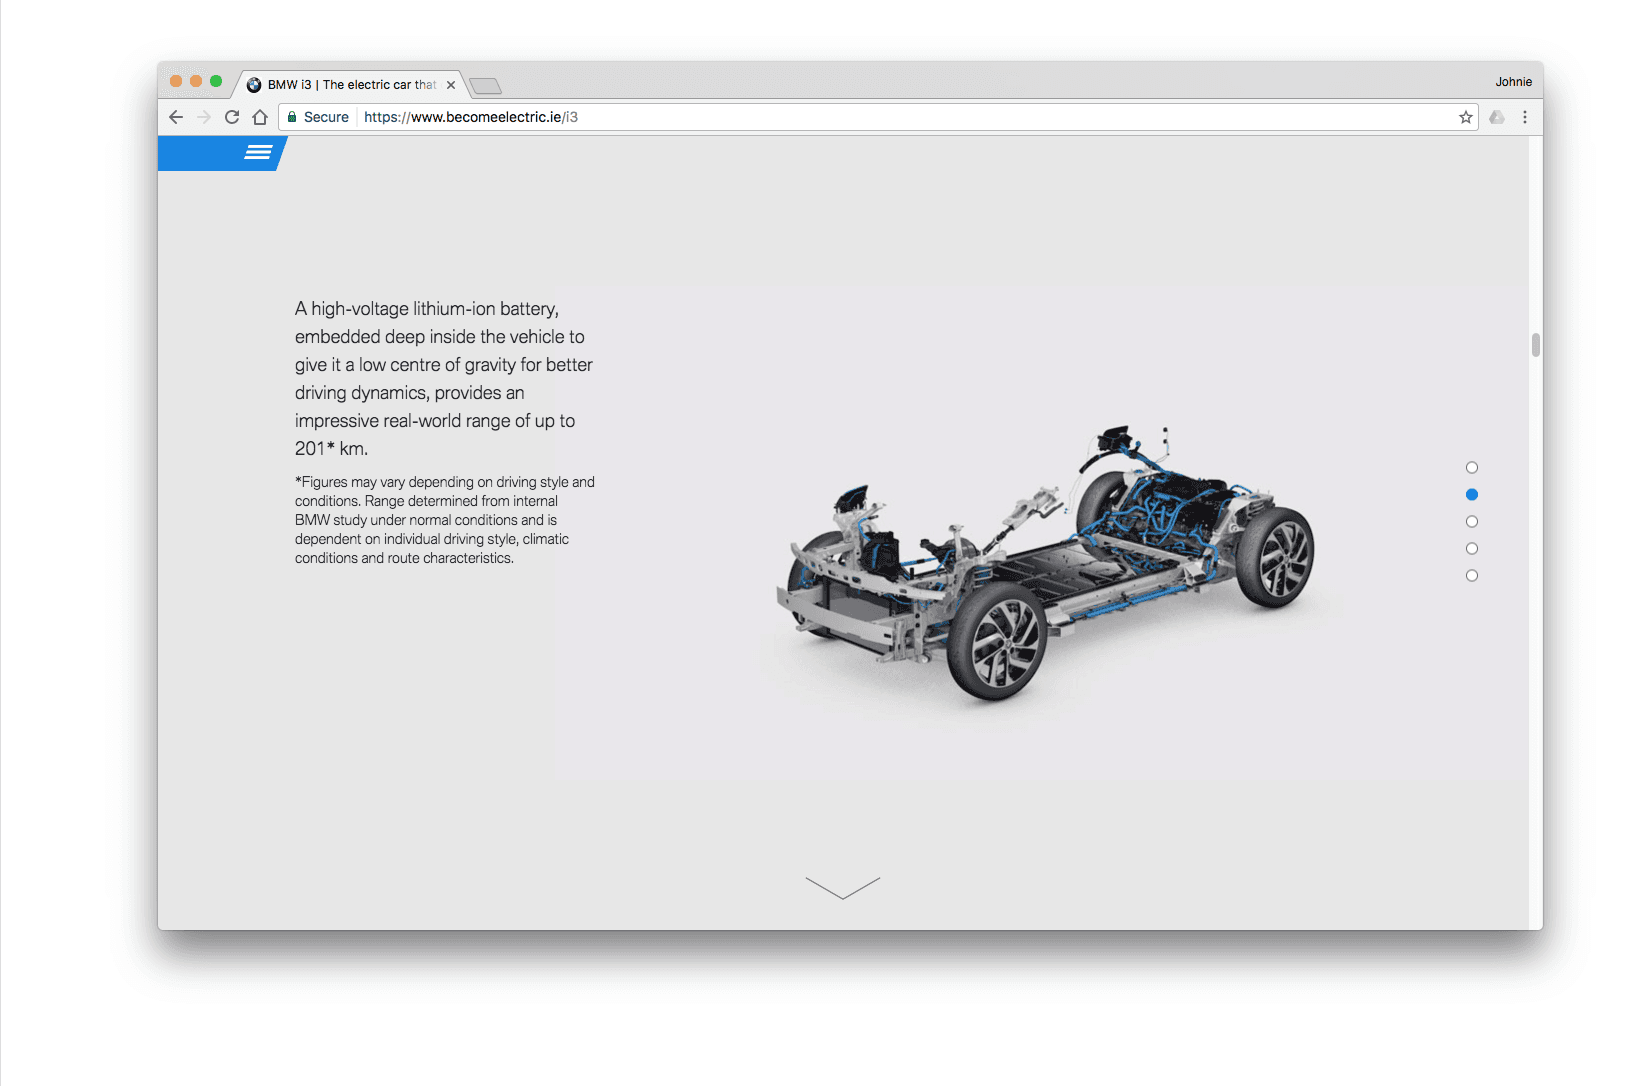Click the green window zoom button

[x=216, y=81]
